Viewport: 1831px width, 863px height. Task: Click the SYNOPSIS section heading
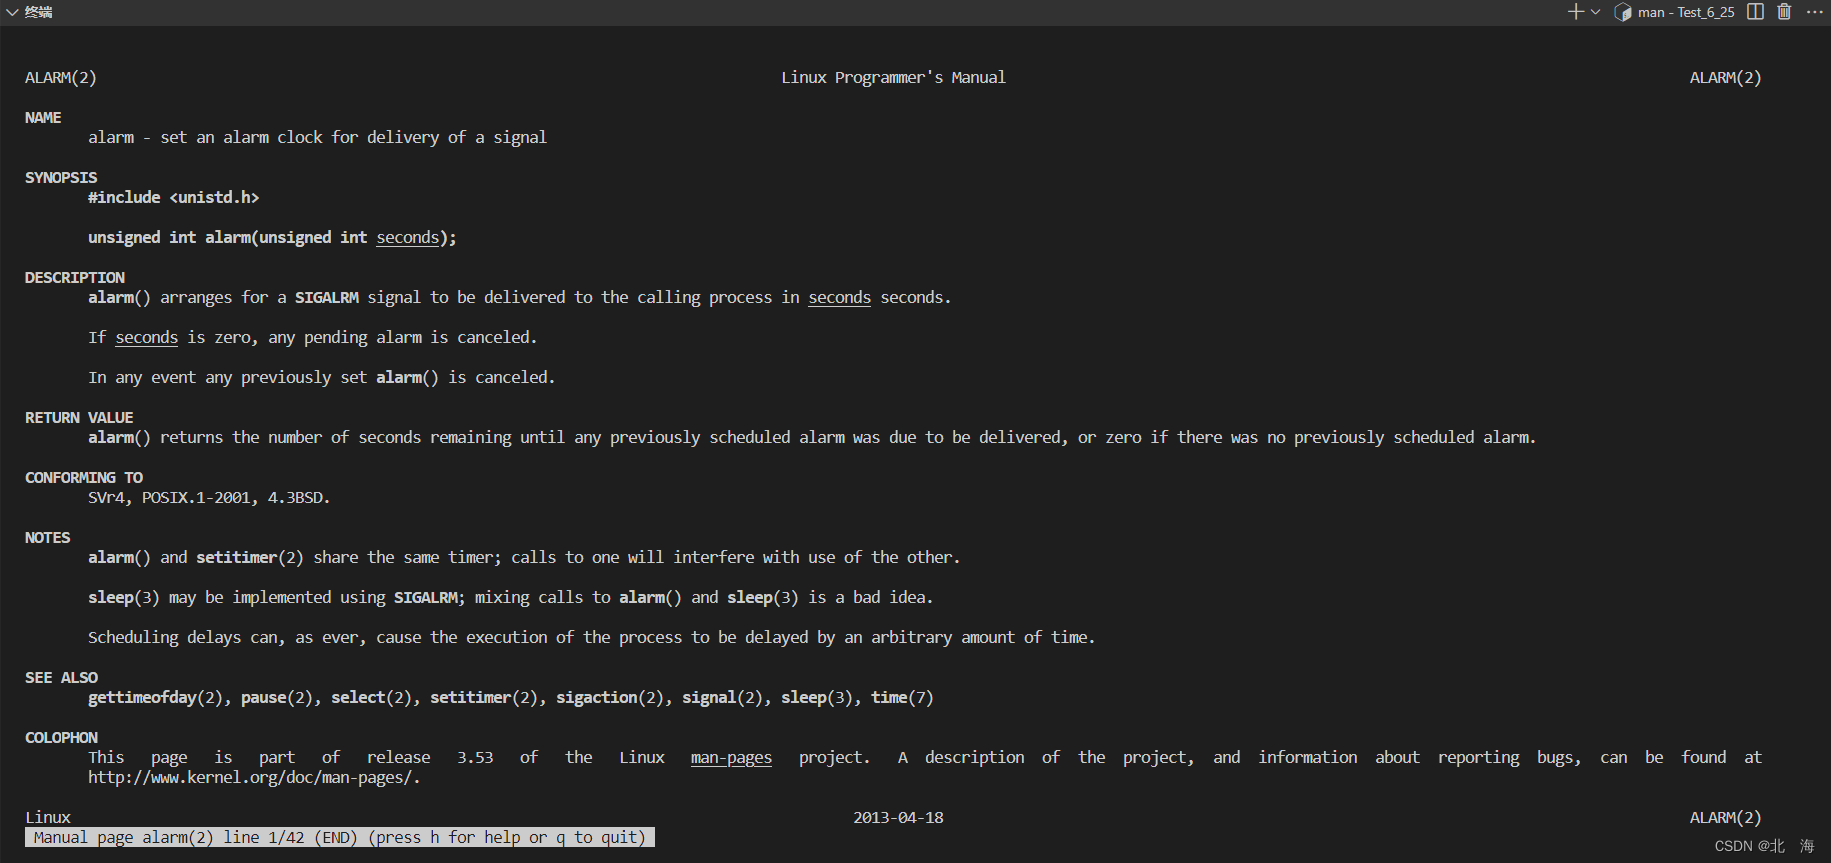tap(61, 177)
